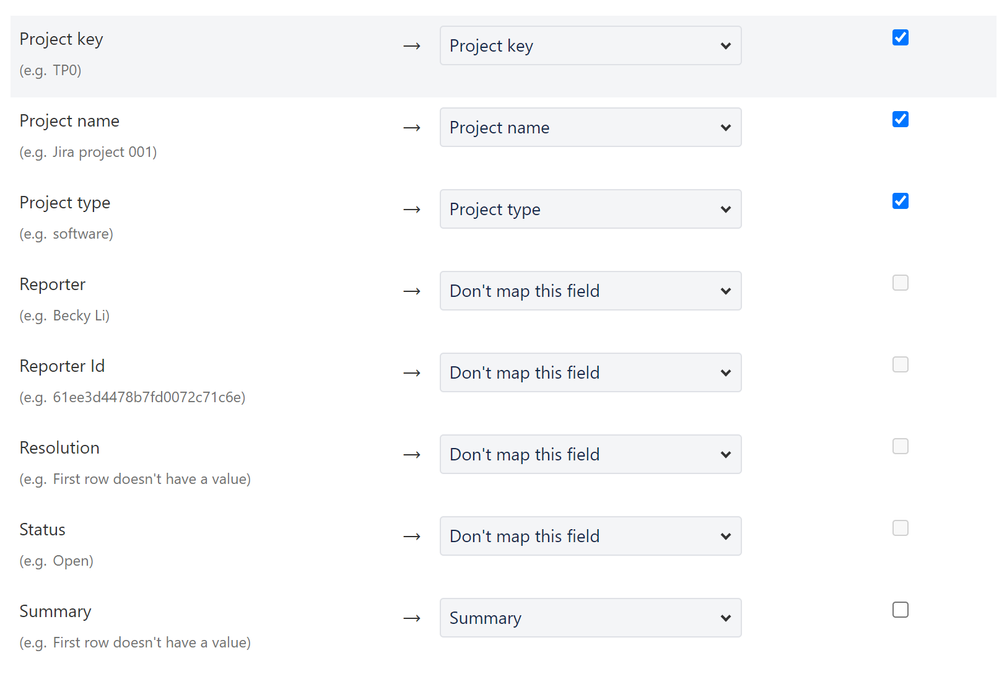Click the arrow icon beside Project key
This screenshot has height=678, width=999.
click(x=411, y=47)
